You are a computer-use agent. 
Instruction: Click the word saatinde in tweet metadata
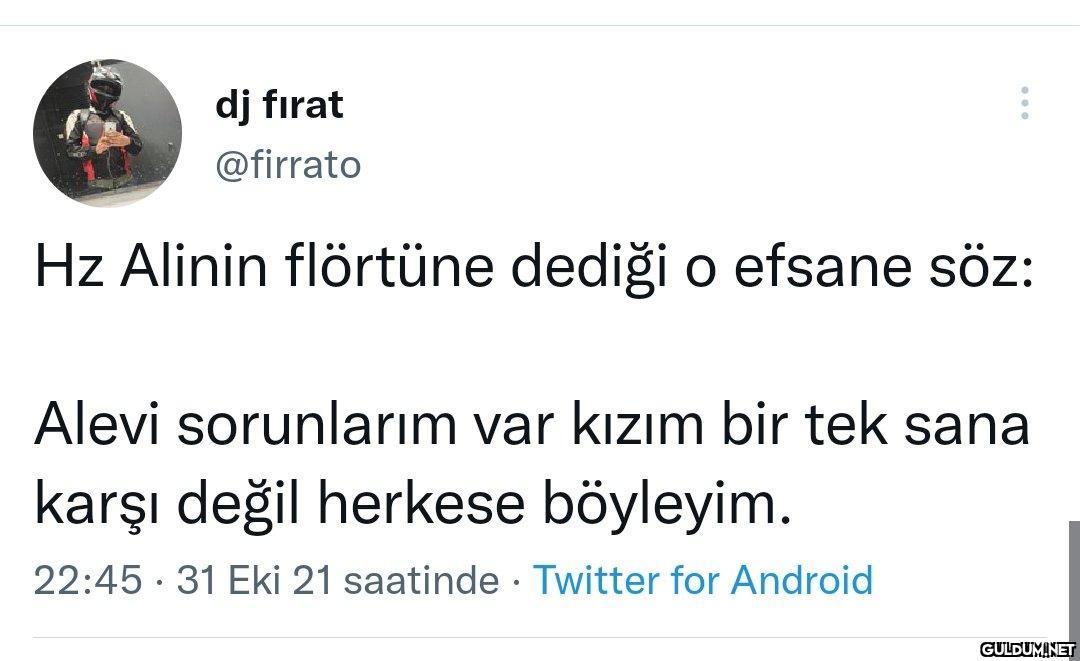pyautogui.click(x=421, y=580)
